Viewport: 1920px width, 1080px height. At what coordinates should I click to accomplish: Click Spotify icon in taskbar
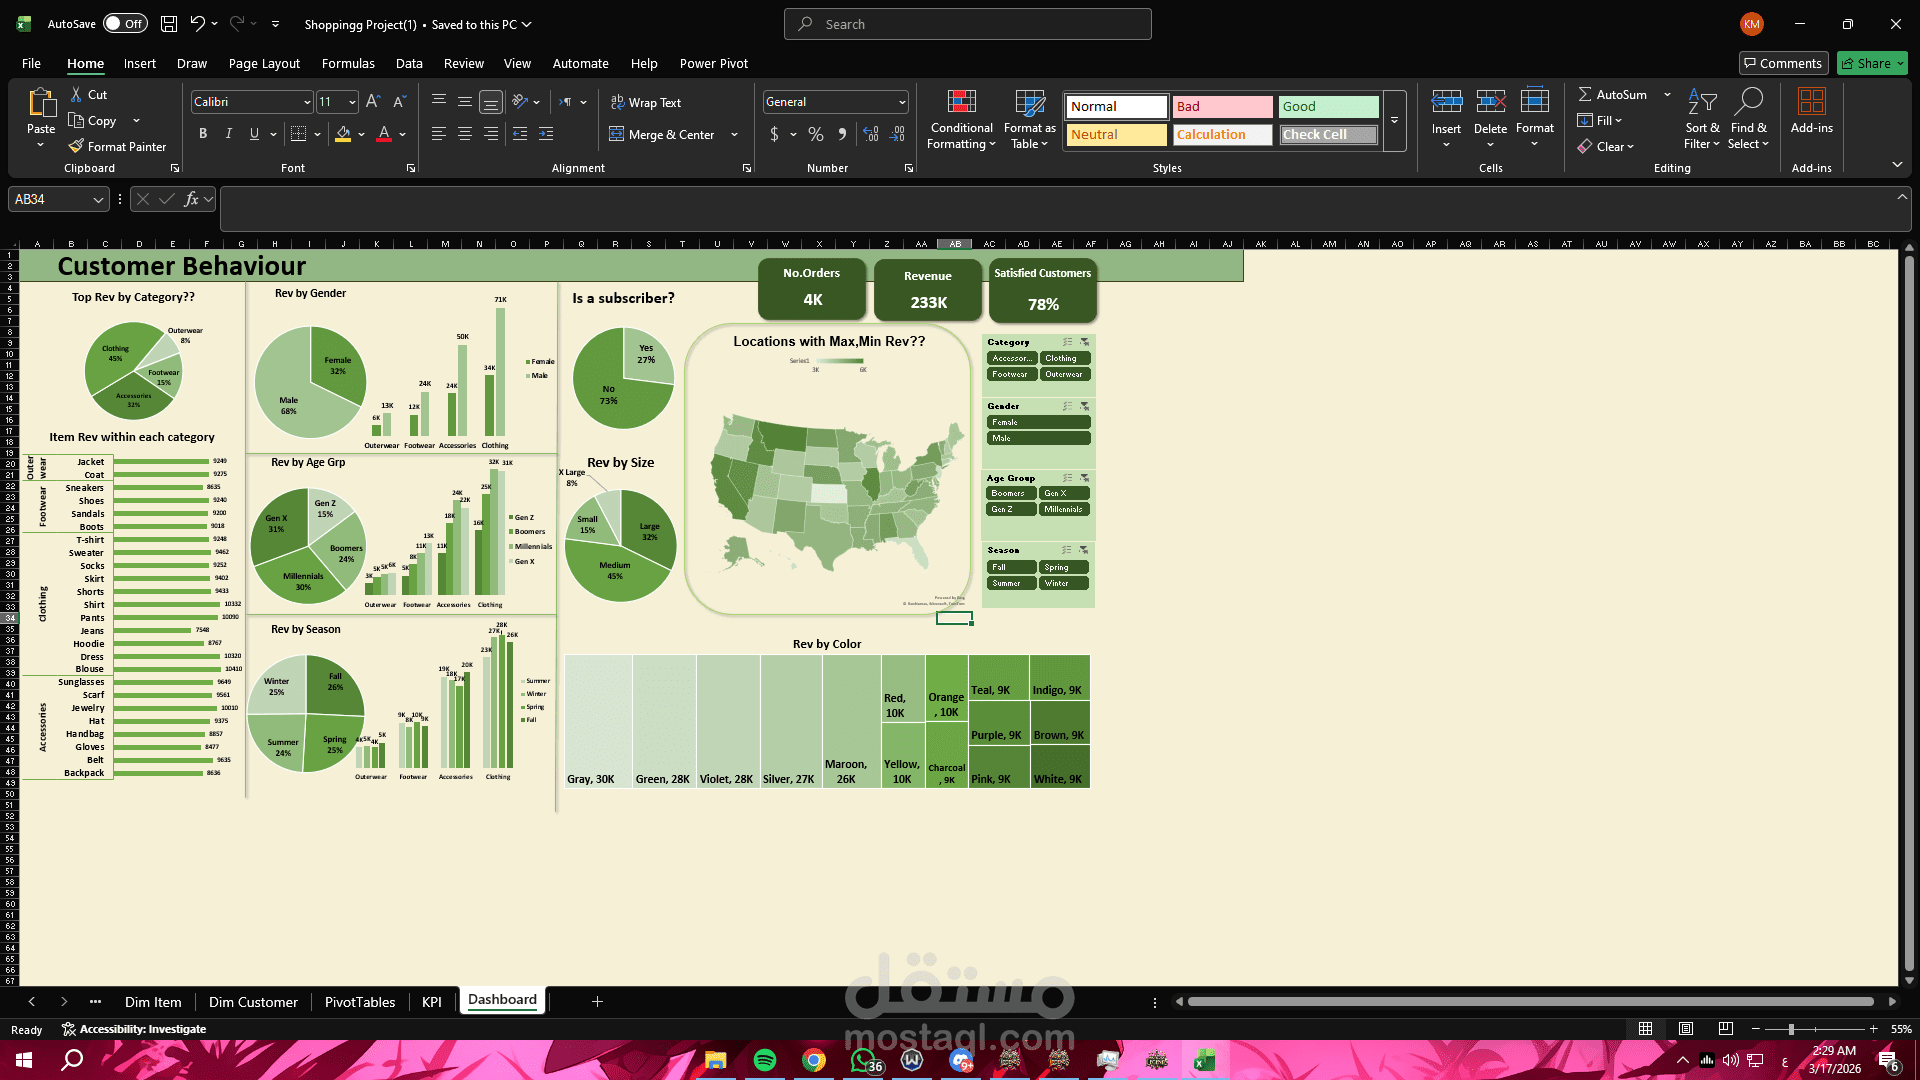point(765,1060)
